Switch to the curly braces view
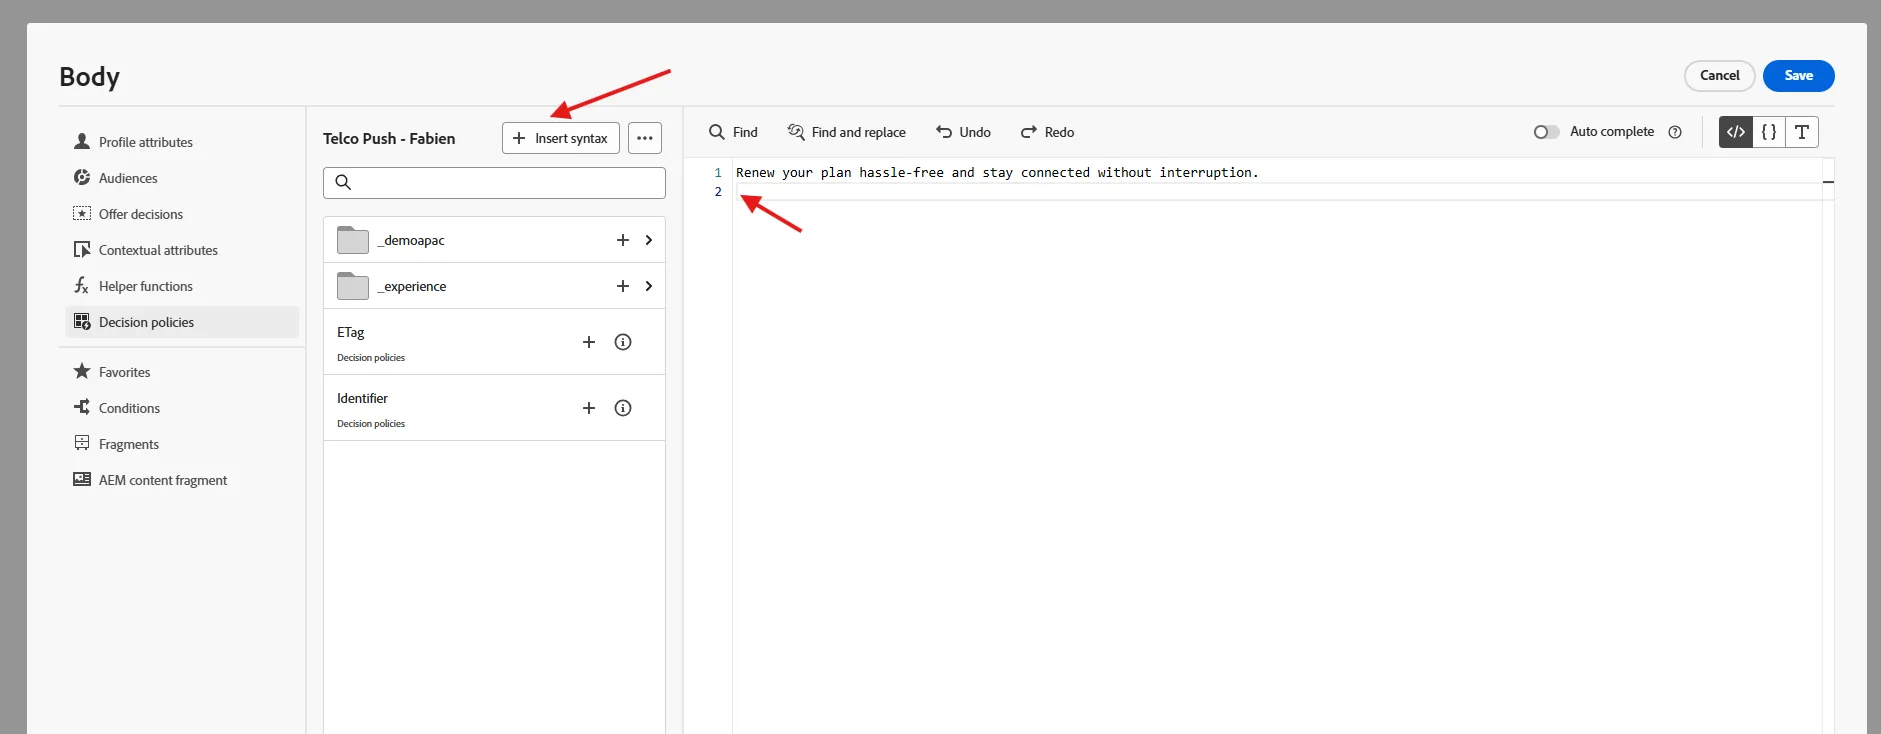This screenshot has width=1881, height=734. (1769, 132)
